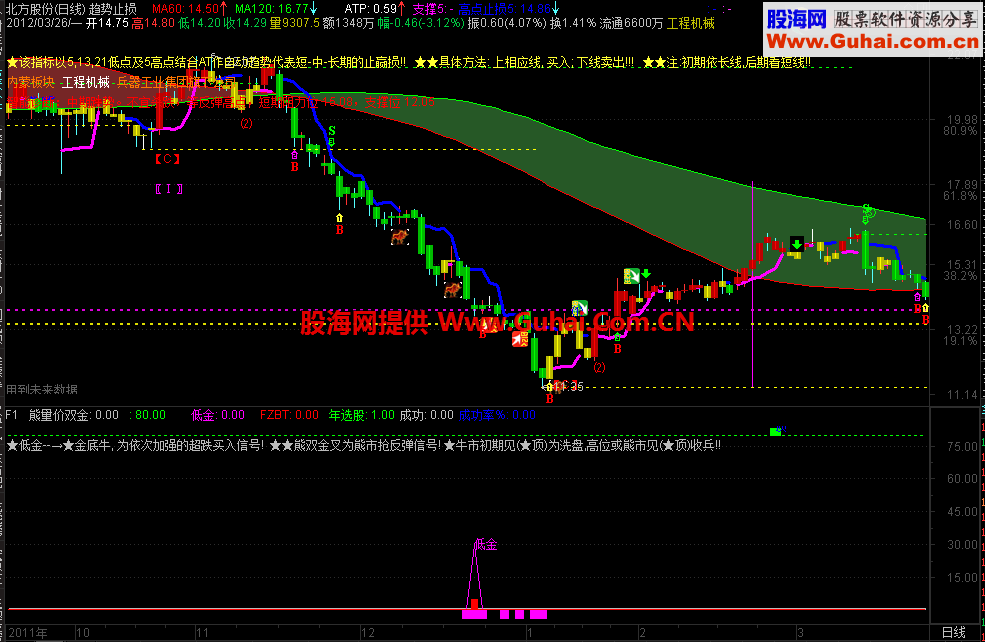This screenshot has height=642, width=985.
Task: Click the 振0.60(4.07%) amplitude value
Action: click(508, 23)
